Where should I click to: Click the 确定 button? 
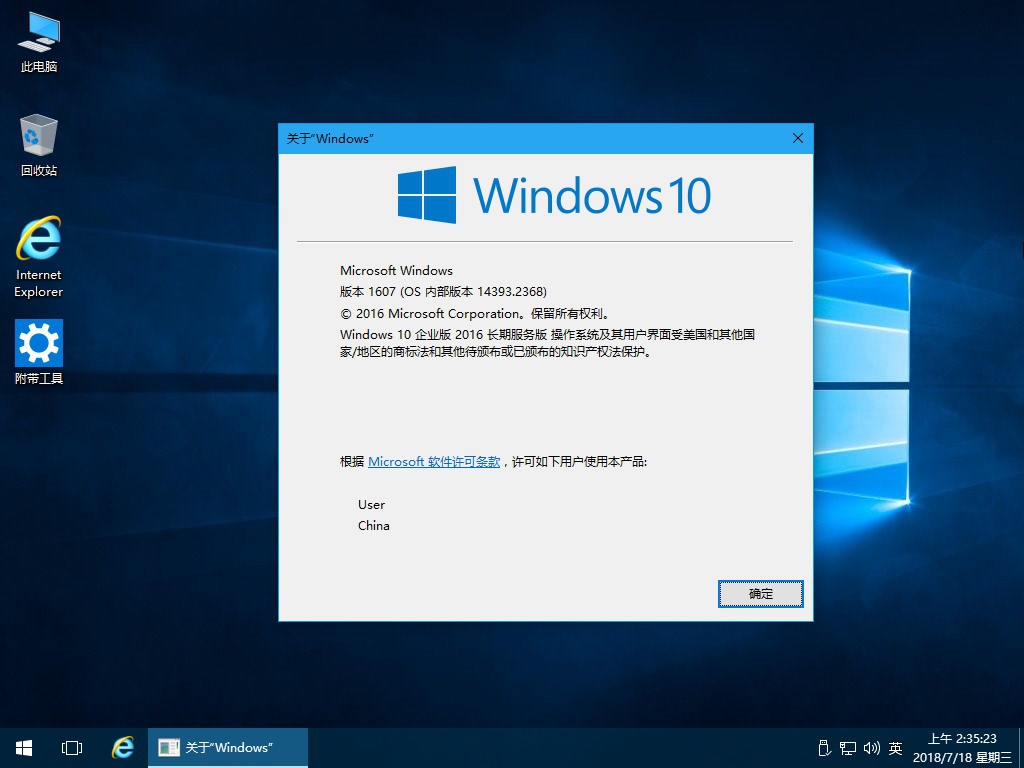click(761, 594)
